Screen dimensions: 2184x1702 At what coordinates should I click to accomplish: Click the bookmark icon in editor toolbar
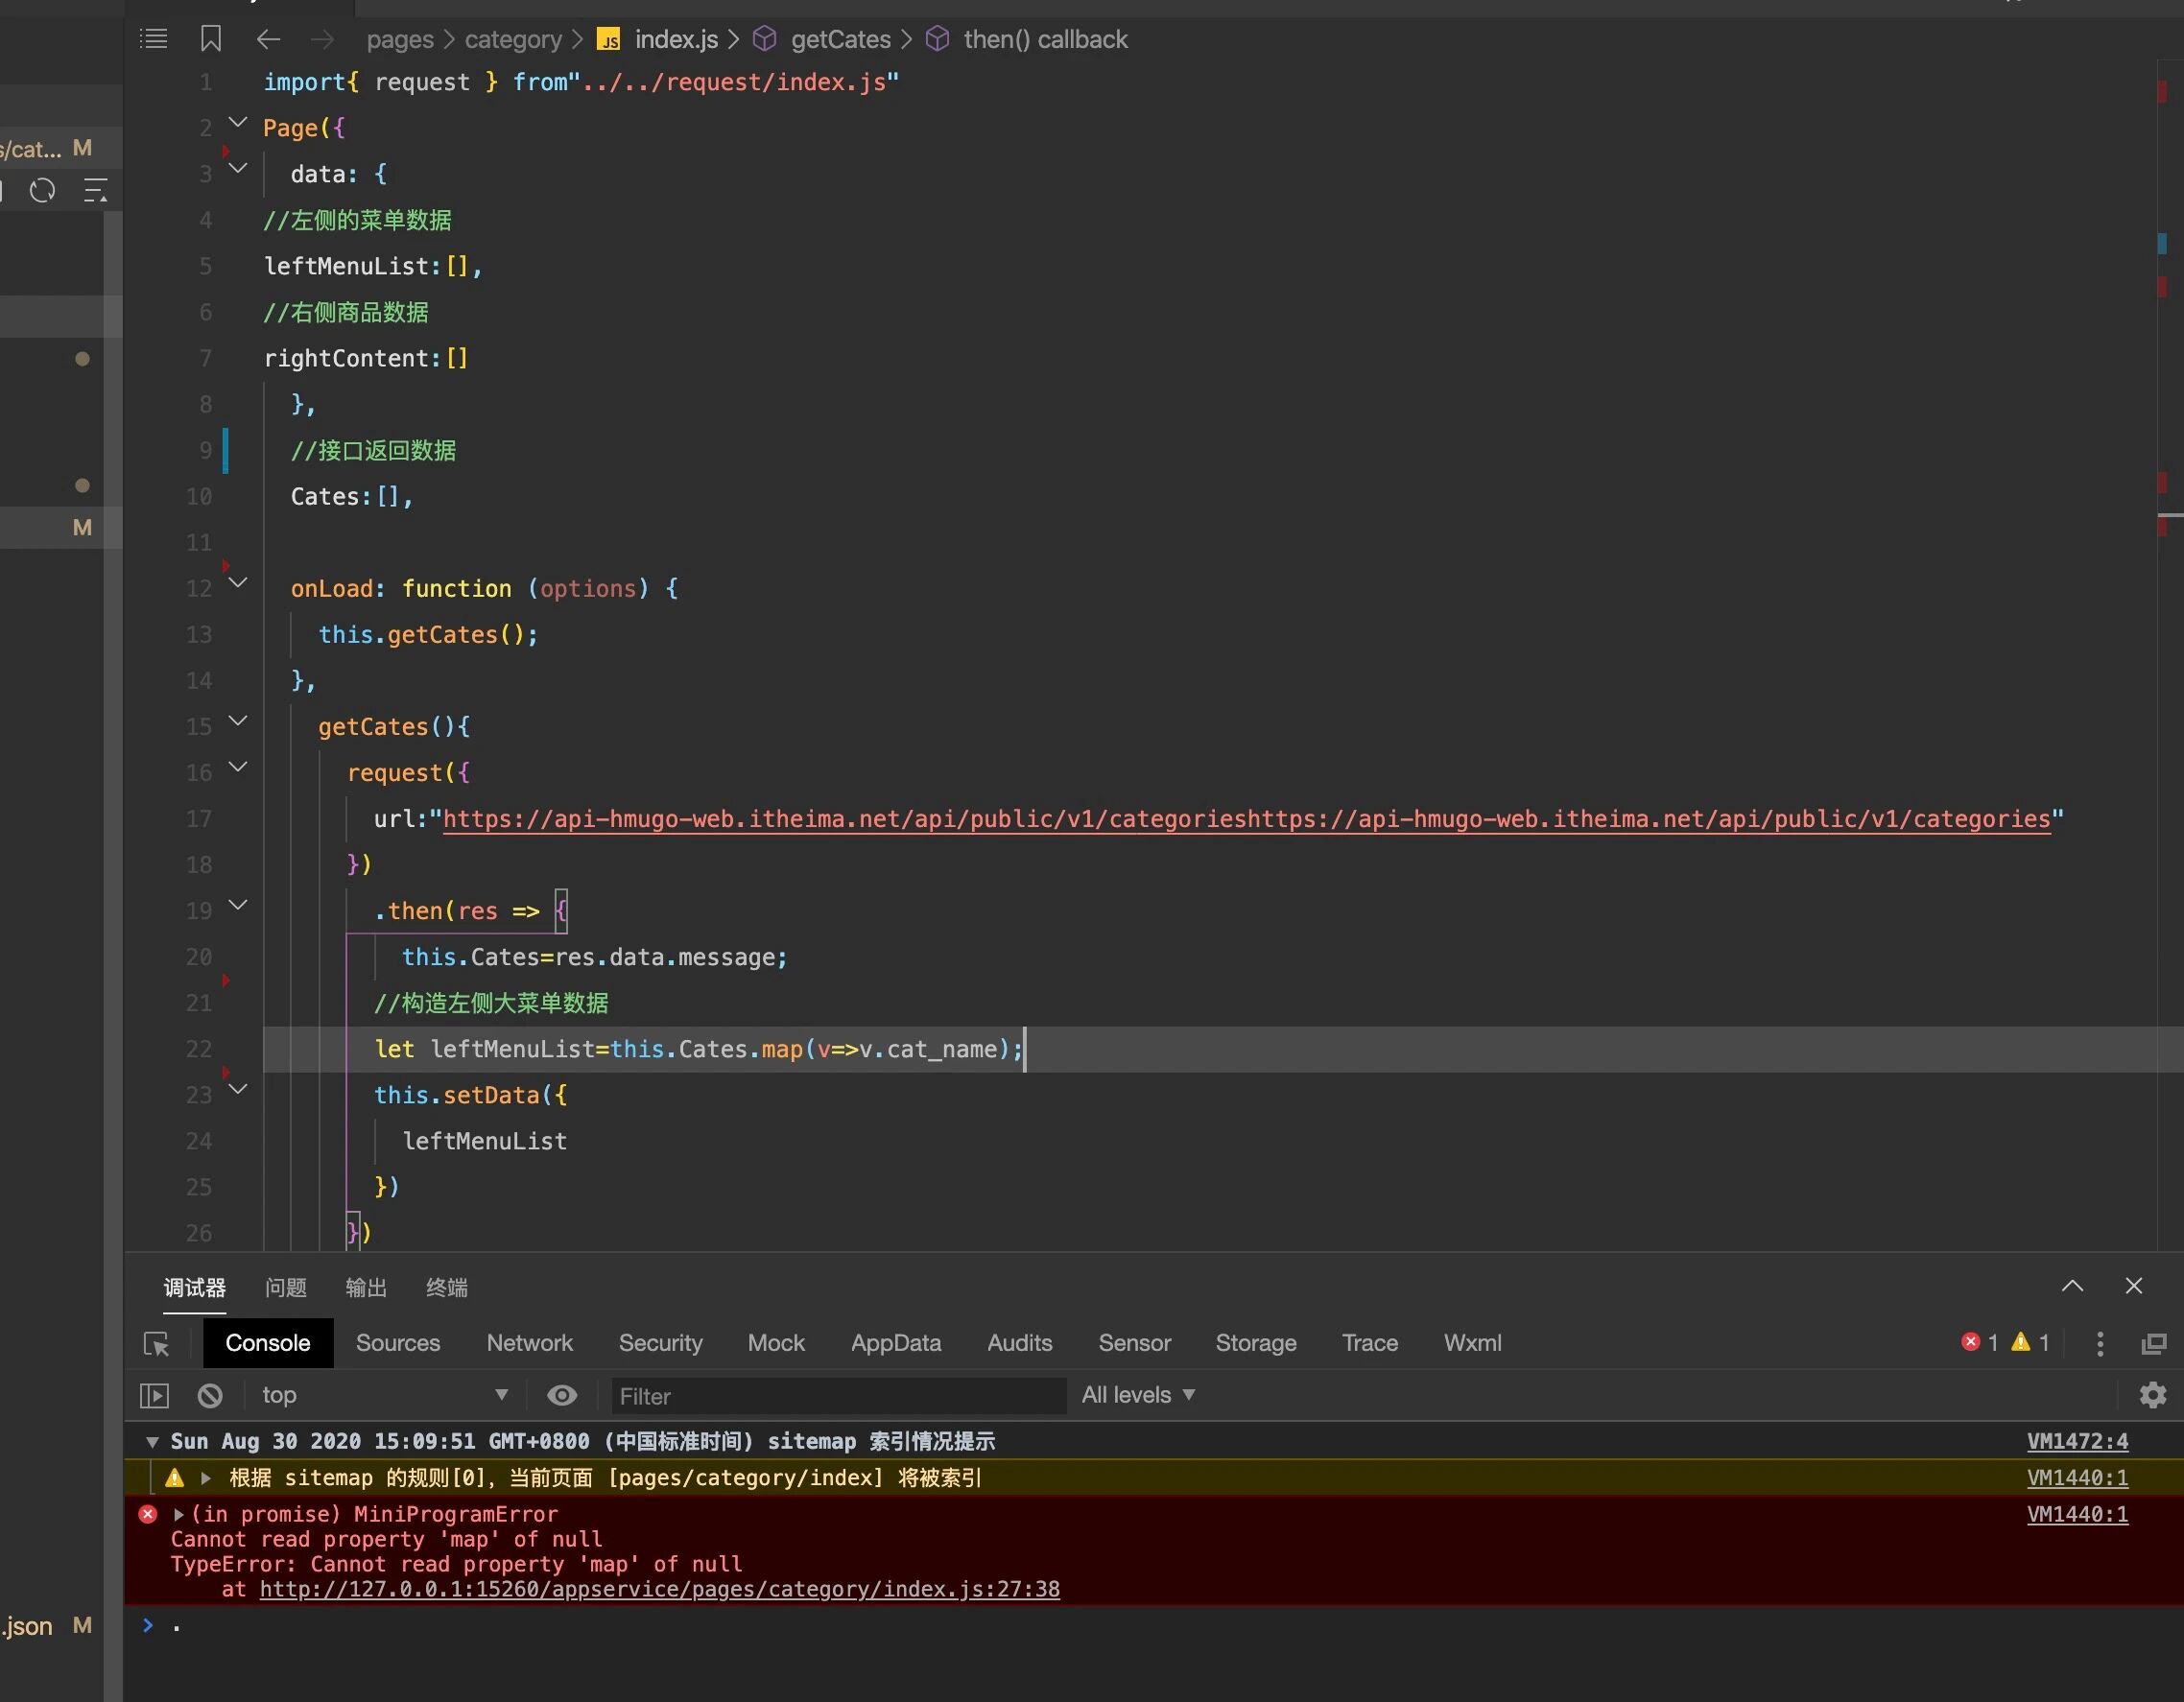tap(210, 39)
